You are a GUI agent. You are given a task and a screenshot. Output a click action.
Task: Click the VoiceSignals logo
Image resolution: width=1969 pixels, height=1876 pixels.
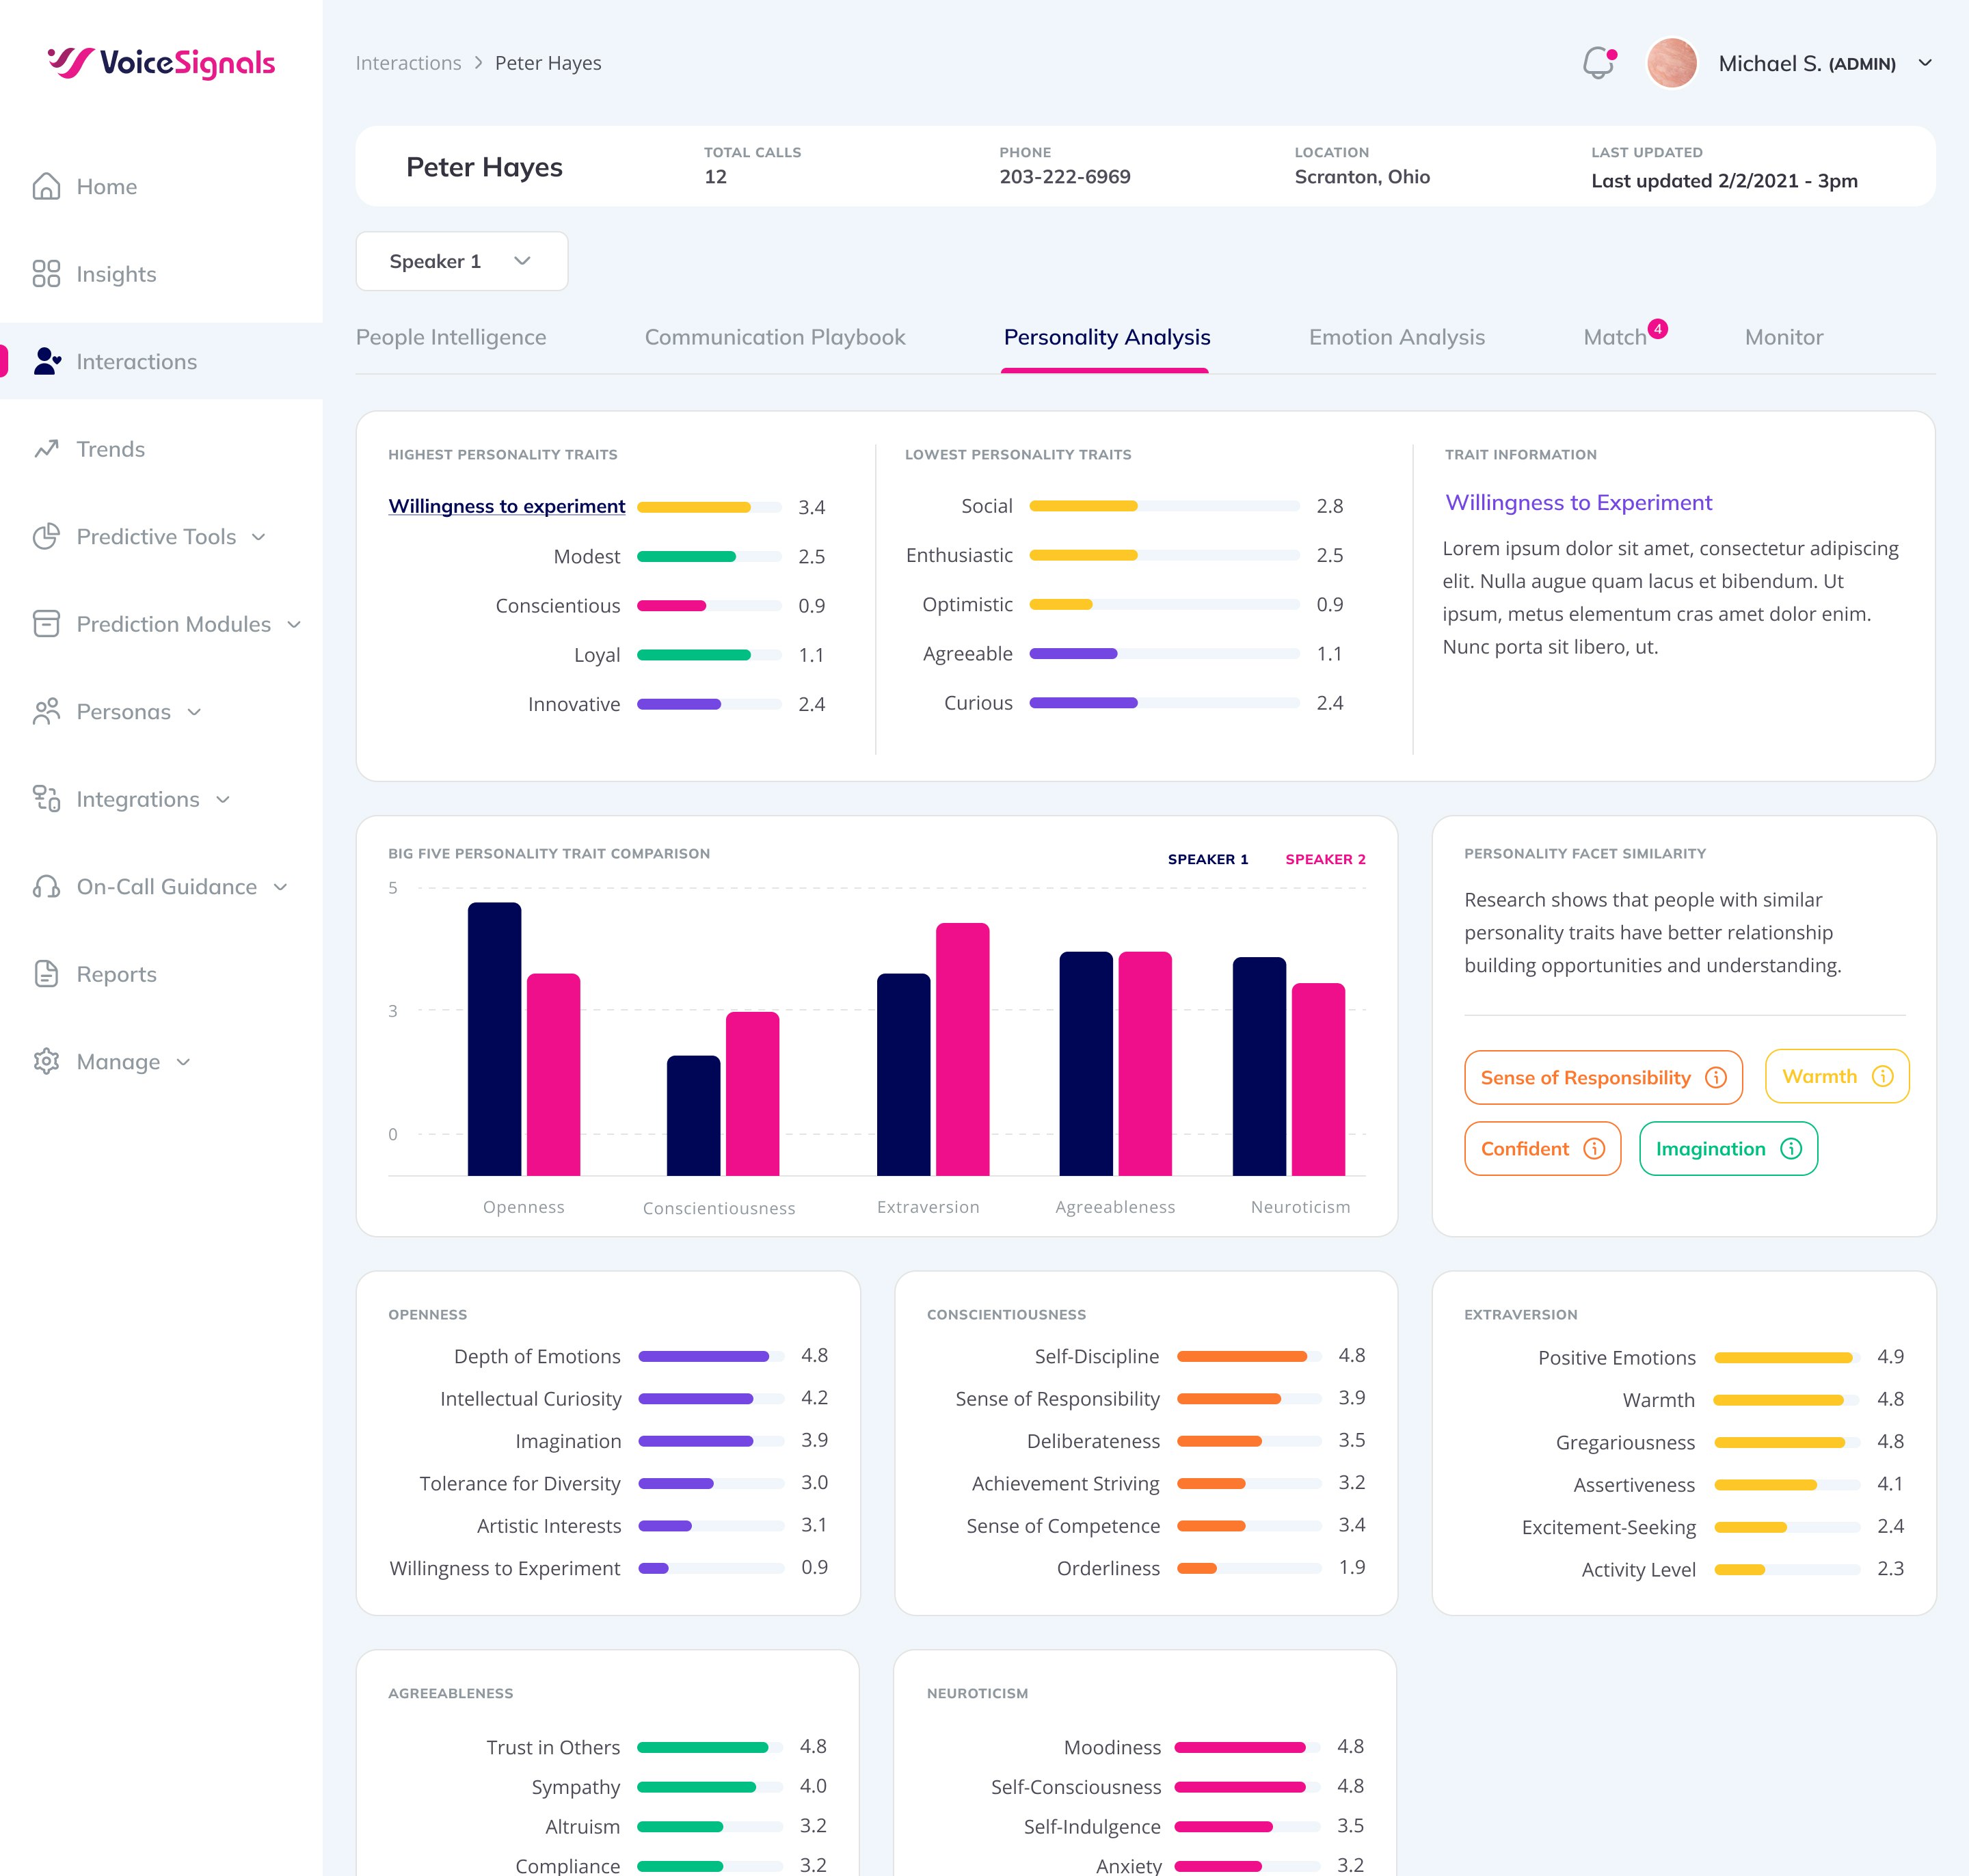coord(161,63)
